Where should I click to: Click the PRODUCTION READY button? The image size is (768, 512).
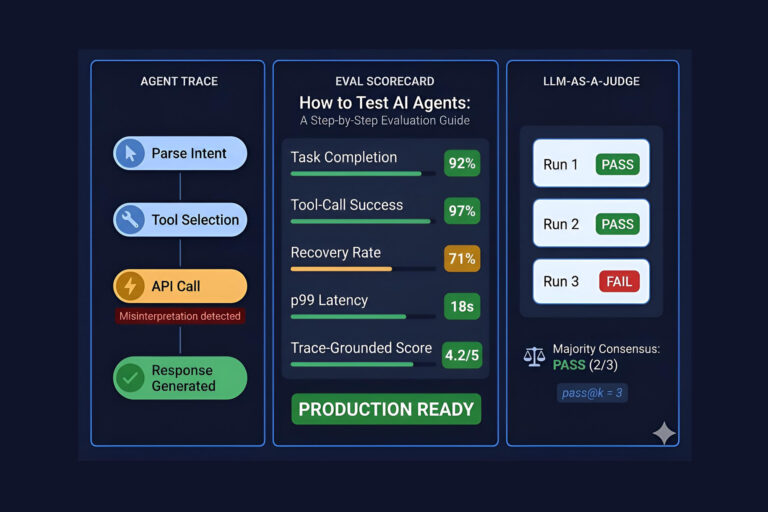pyautogui.click(x=386, y=409)
